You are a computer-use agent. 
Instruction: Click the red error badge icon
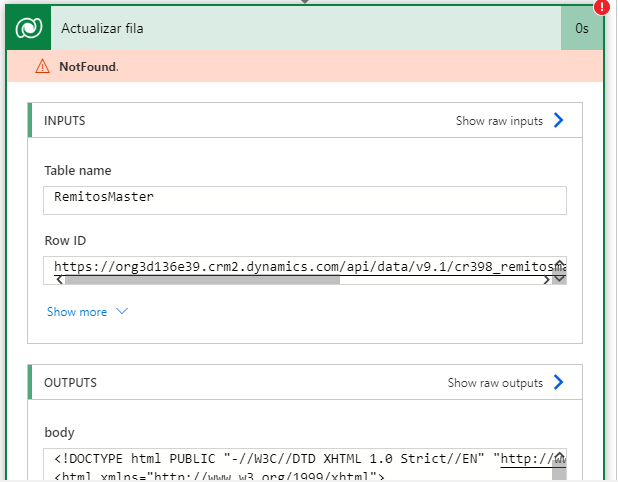click(x=602, y=7)
